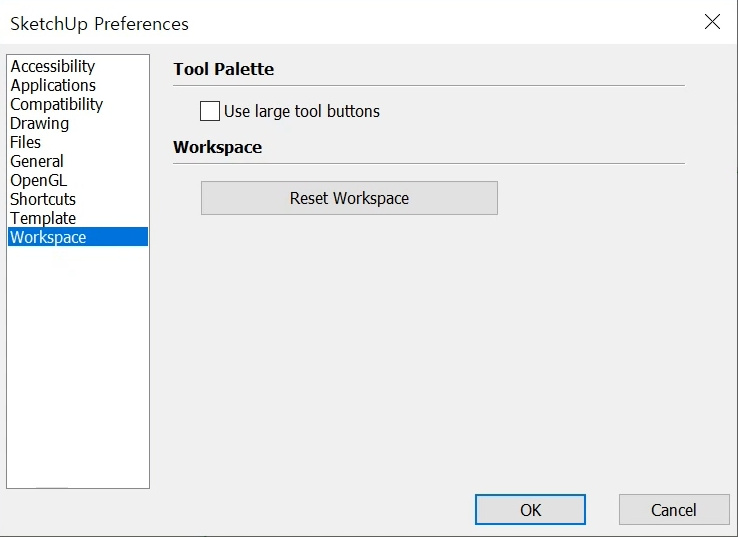
Task: Open the Drawing preferences category
Action: coord(78,123)
